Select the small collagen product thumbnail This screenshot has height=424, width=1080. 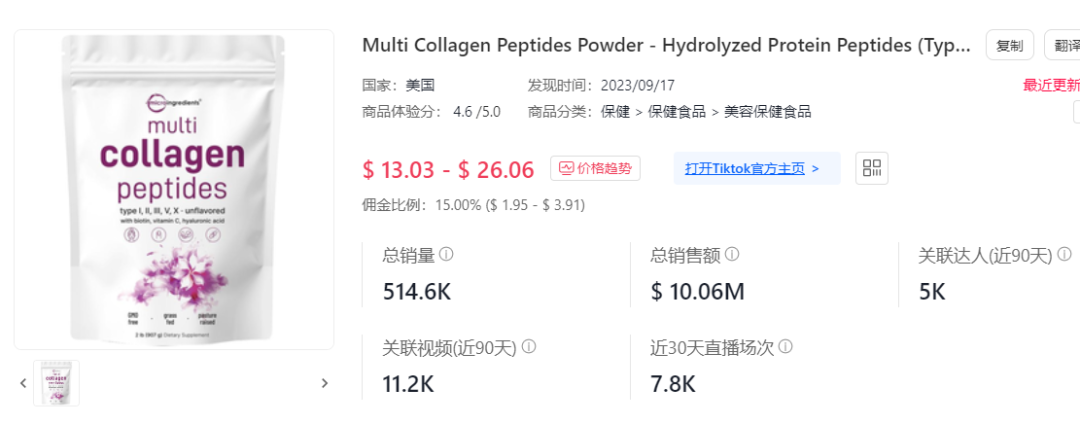tap(56, 383)
